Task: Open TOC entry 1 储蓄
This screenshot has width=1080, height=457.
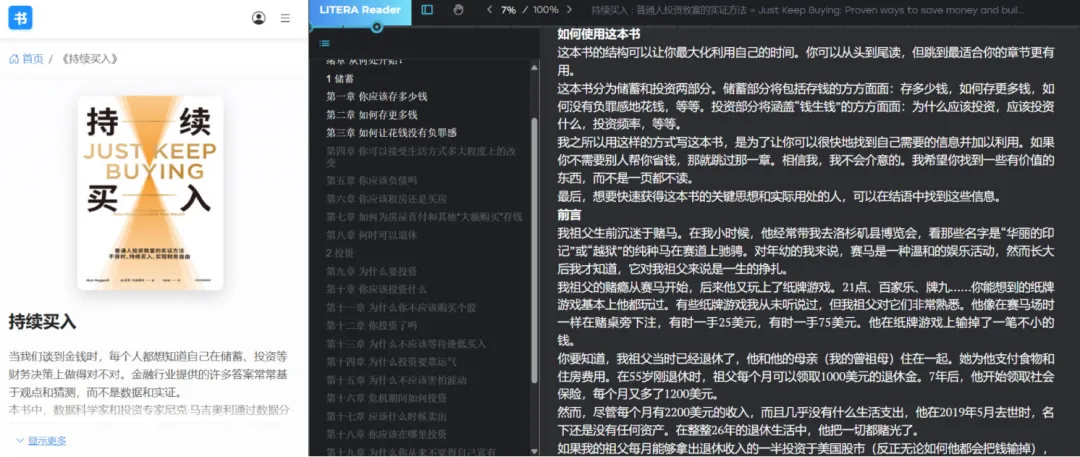Action: 340,79
